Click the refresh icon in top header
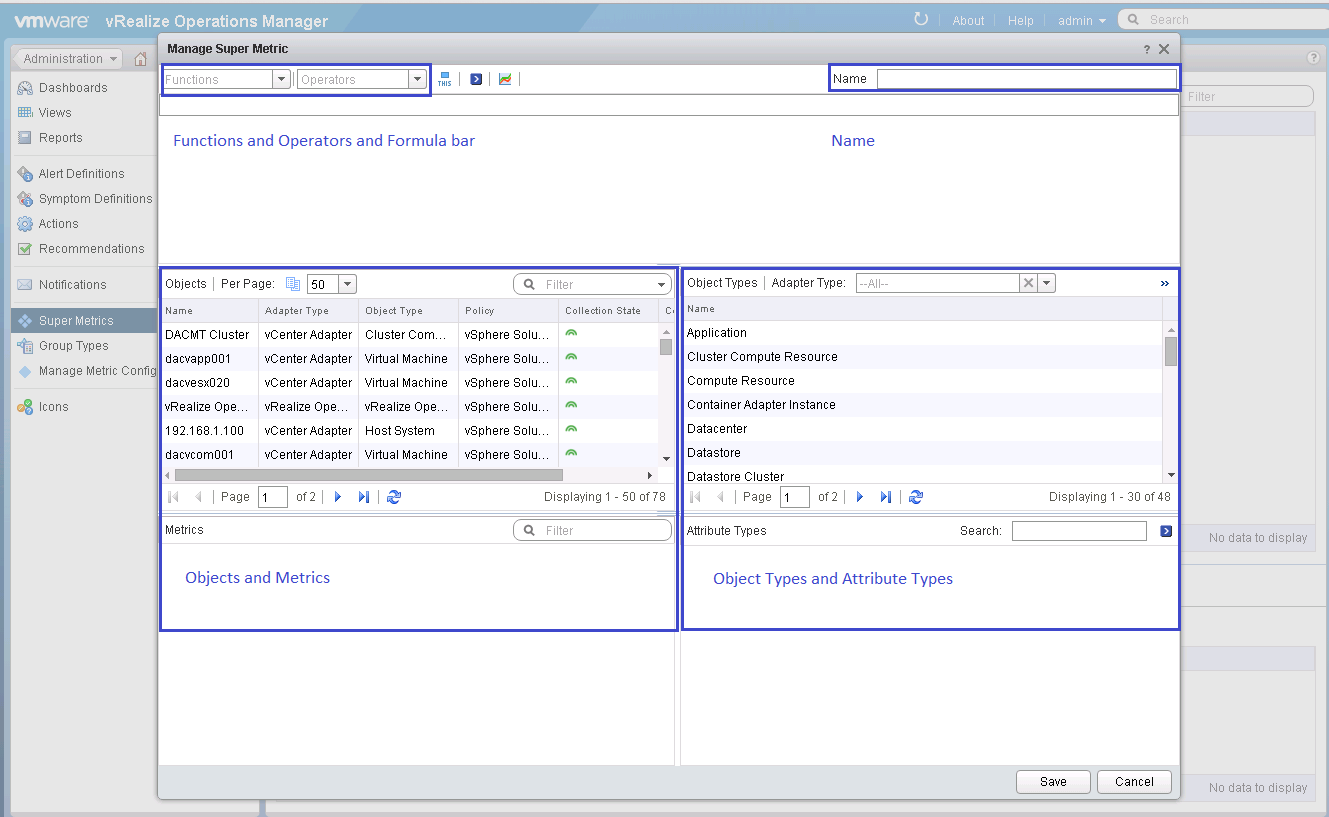This screenshot has width=1329, height=817. pyautogui.click(x=921, y=19)
